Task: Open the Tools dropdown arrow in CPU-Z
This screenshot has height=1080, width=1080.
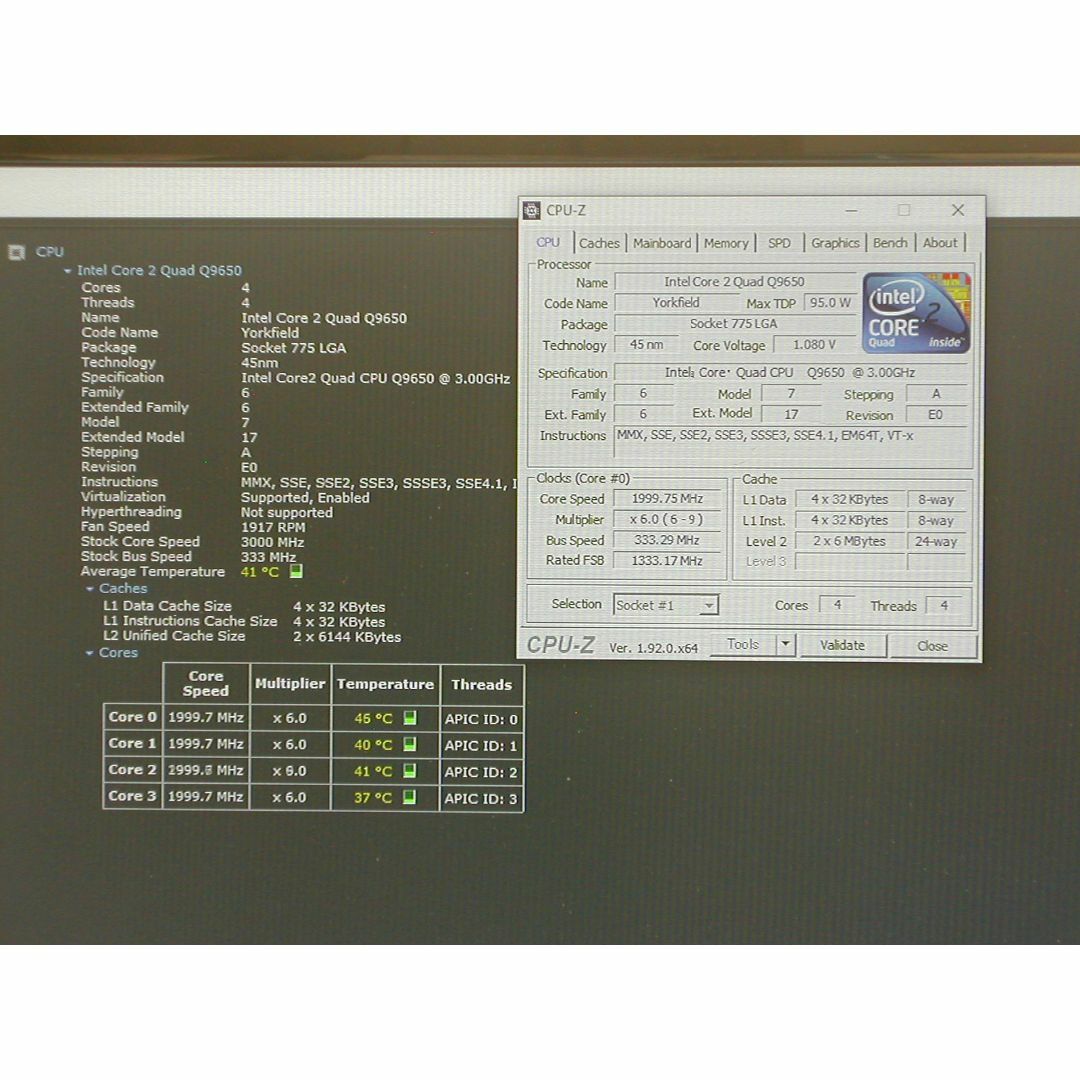Action: tap(785, 645)
